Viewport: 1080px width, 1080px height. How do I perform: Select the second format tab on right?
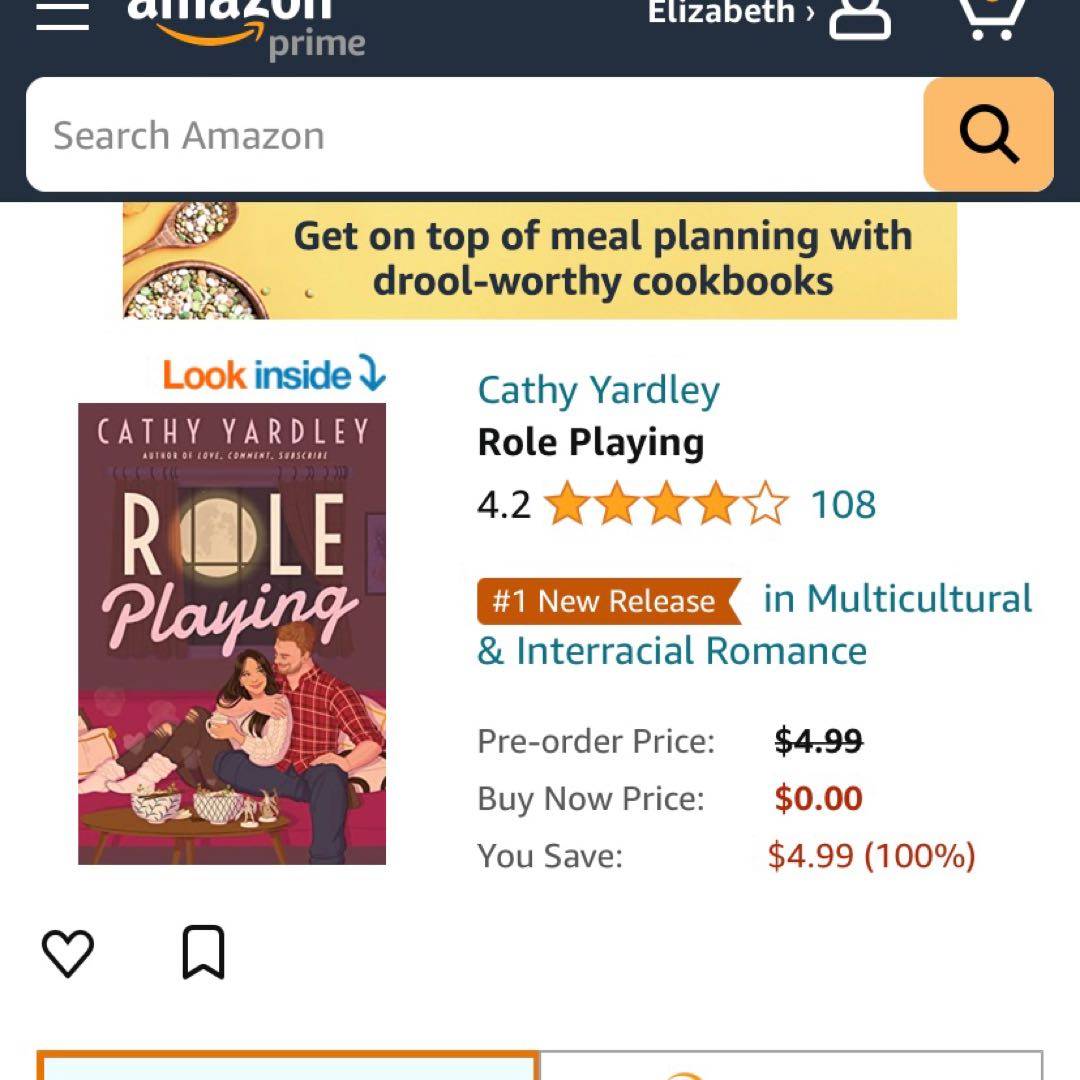(790, 1066)
